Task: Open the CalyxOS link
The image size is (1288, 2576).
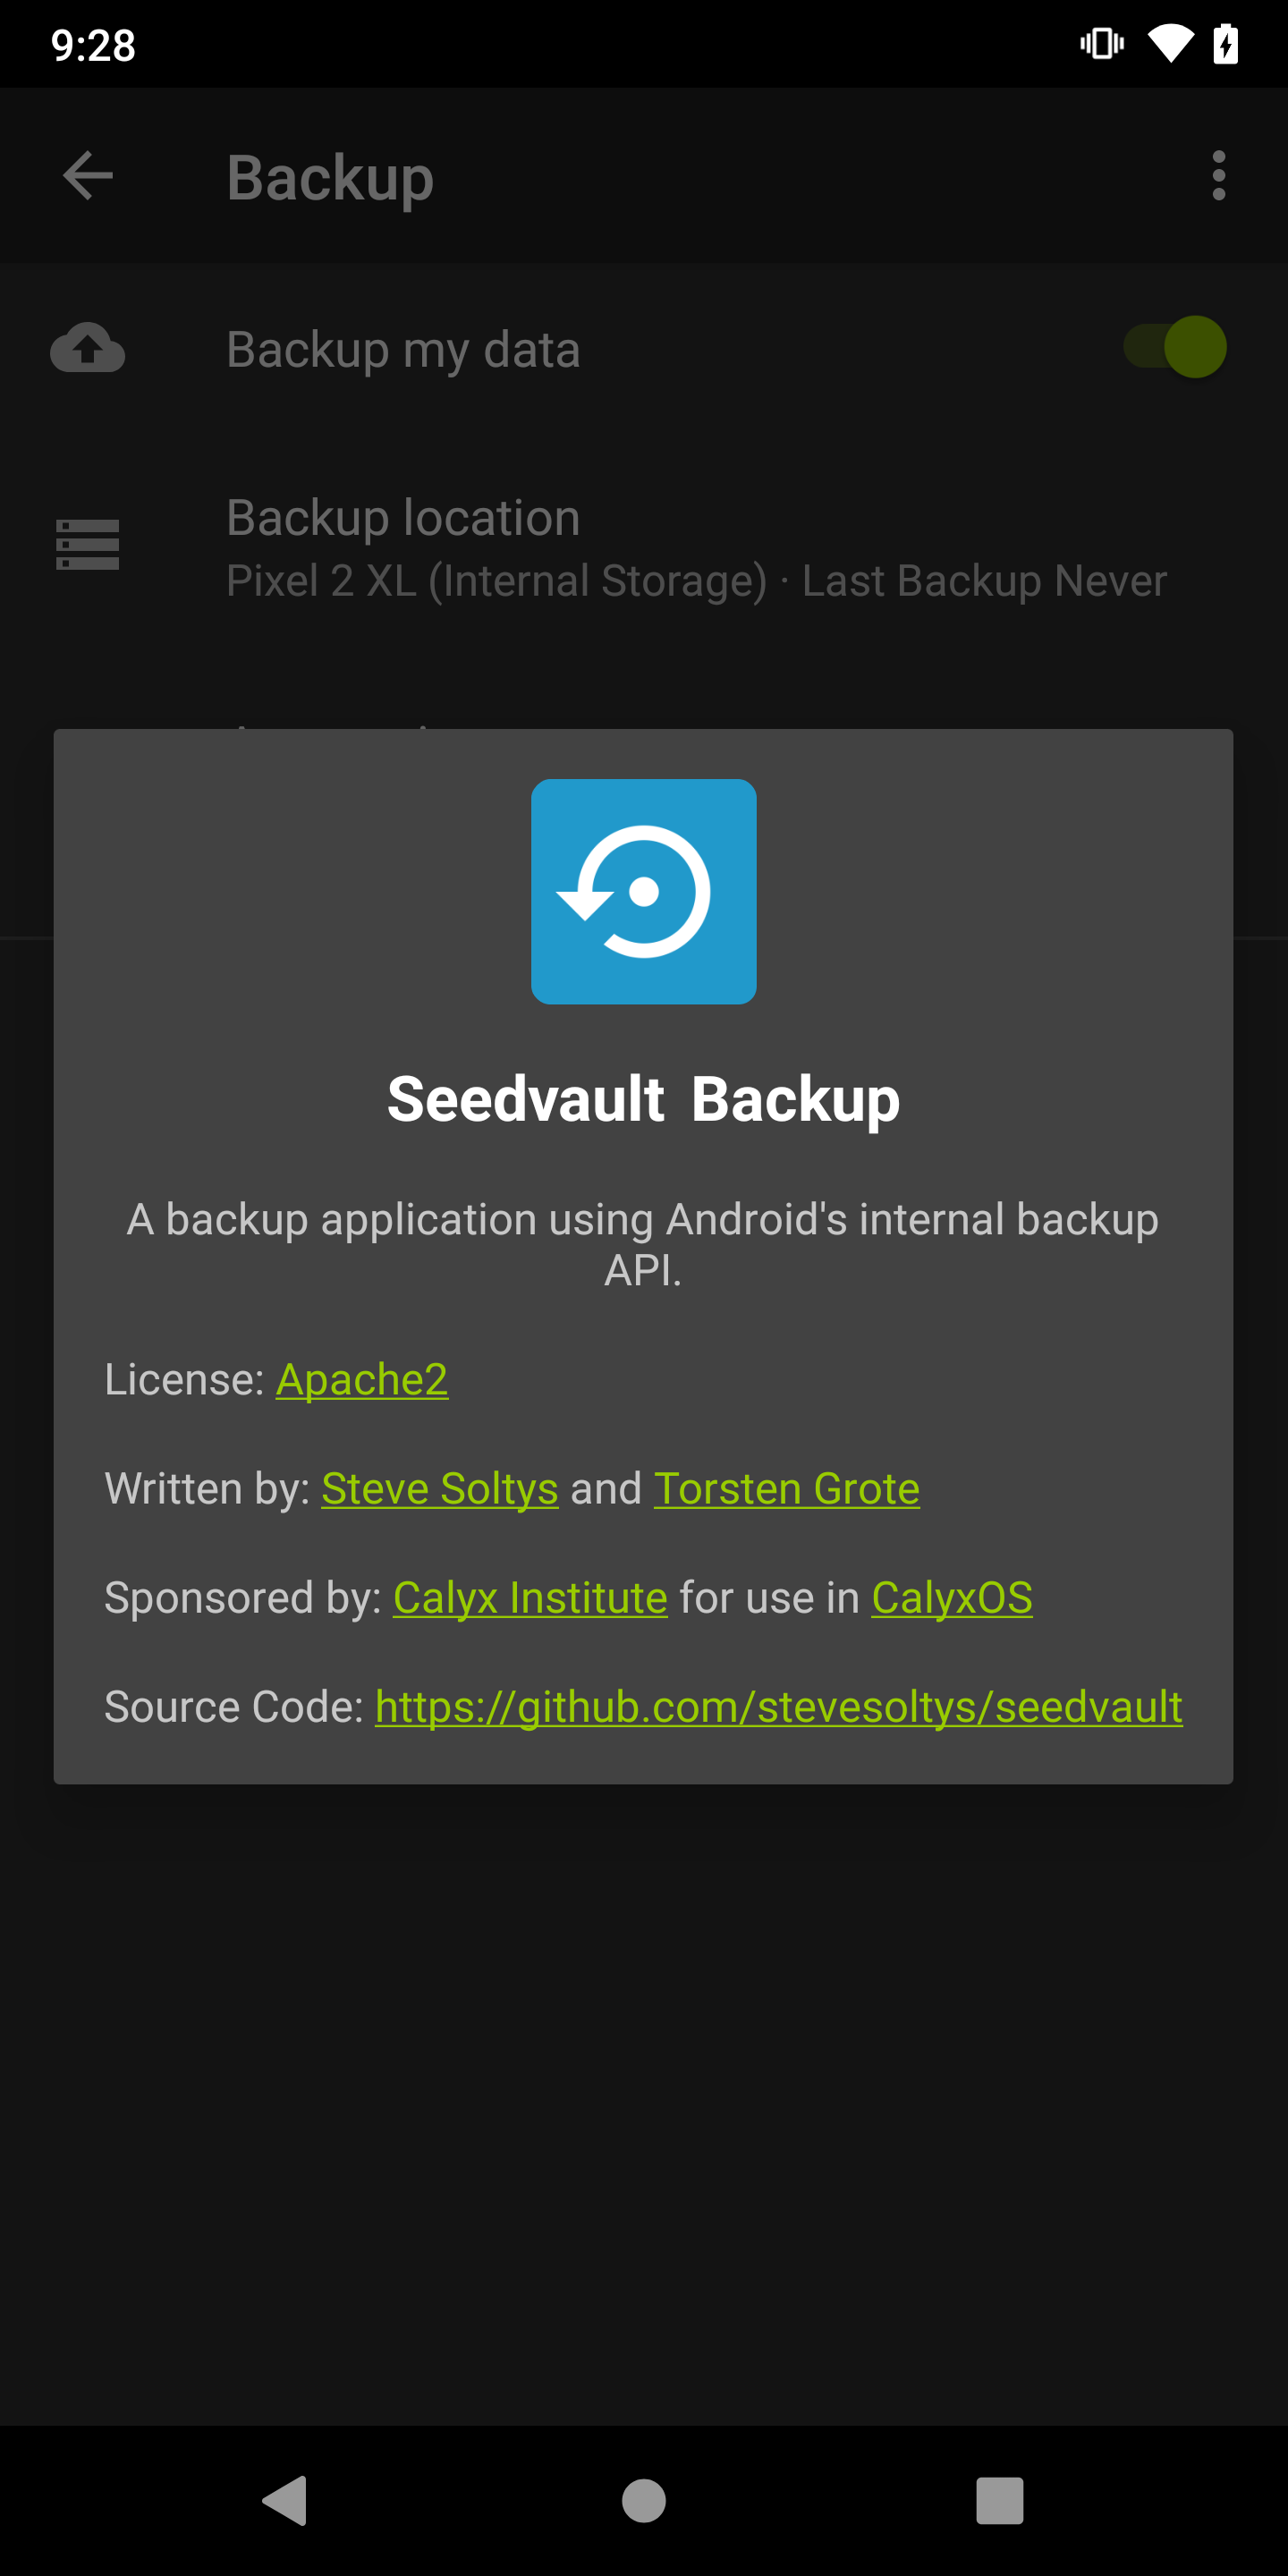Action: click(951, 1597)
